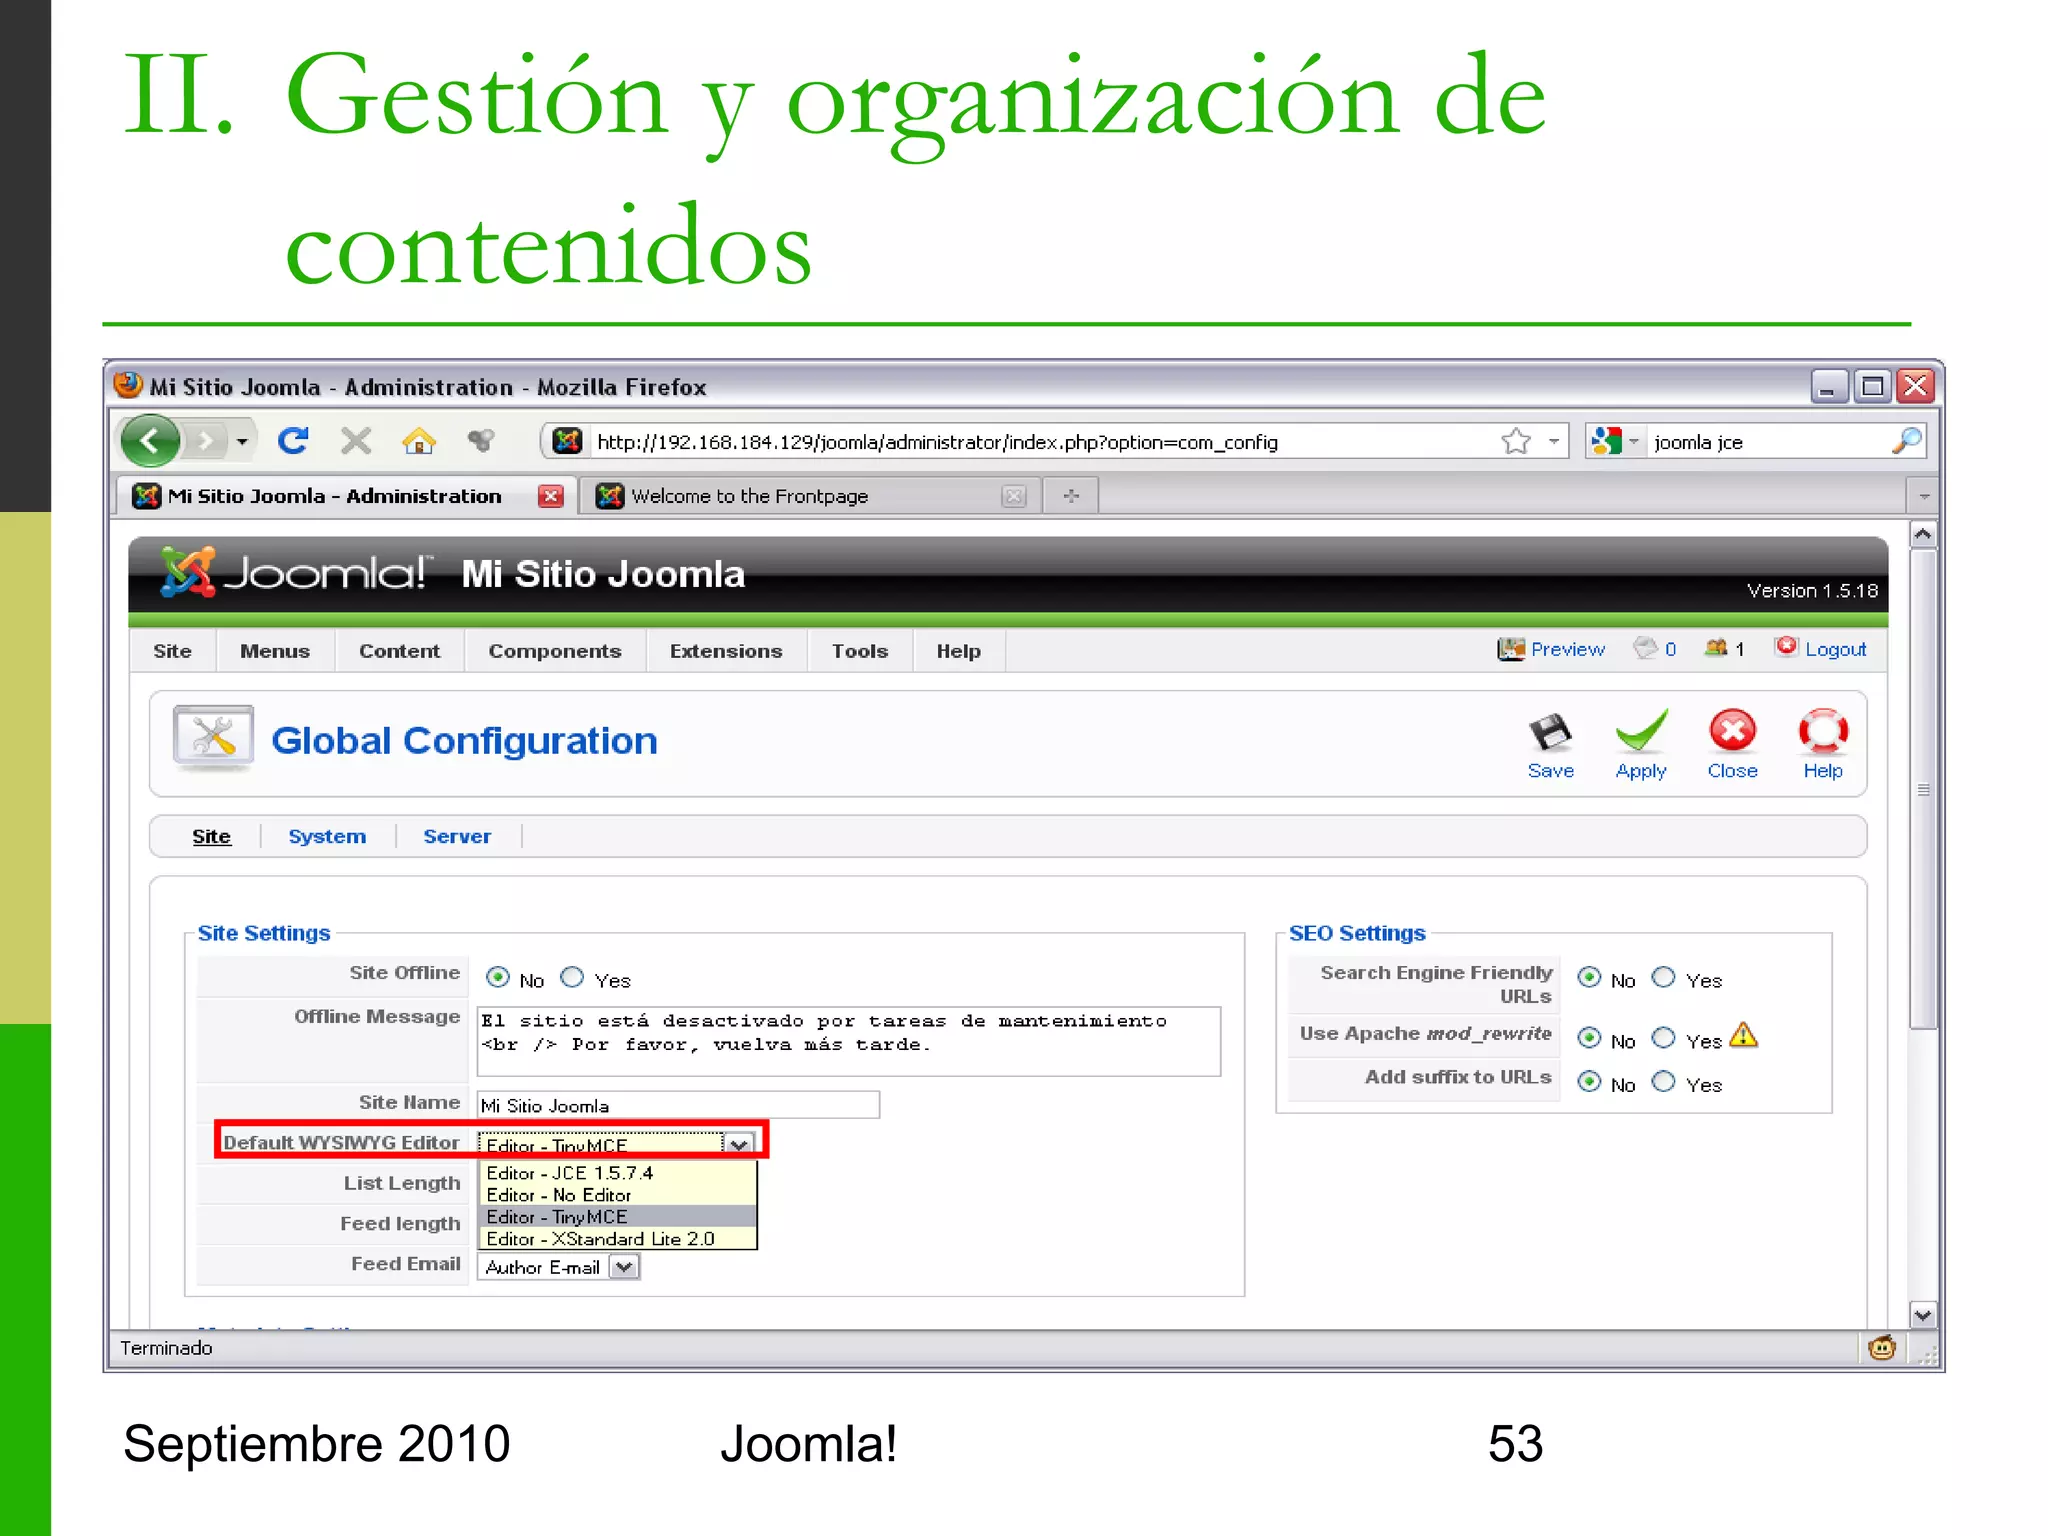Click the status bar monkey icon

(1882, 1348)
